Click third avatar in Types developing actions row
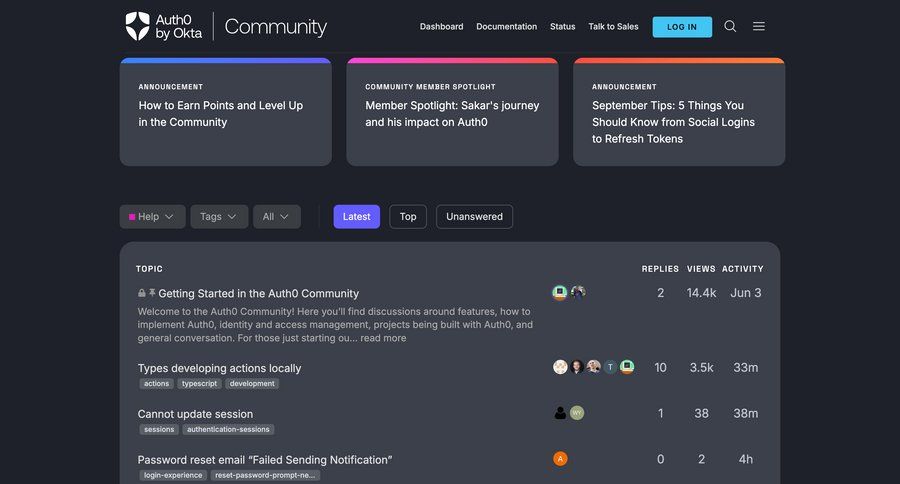Viewport: 900px width, 484px height. click(593, 367)
